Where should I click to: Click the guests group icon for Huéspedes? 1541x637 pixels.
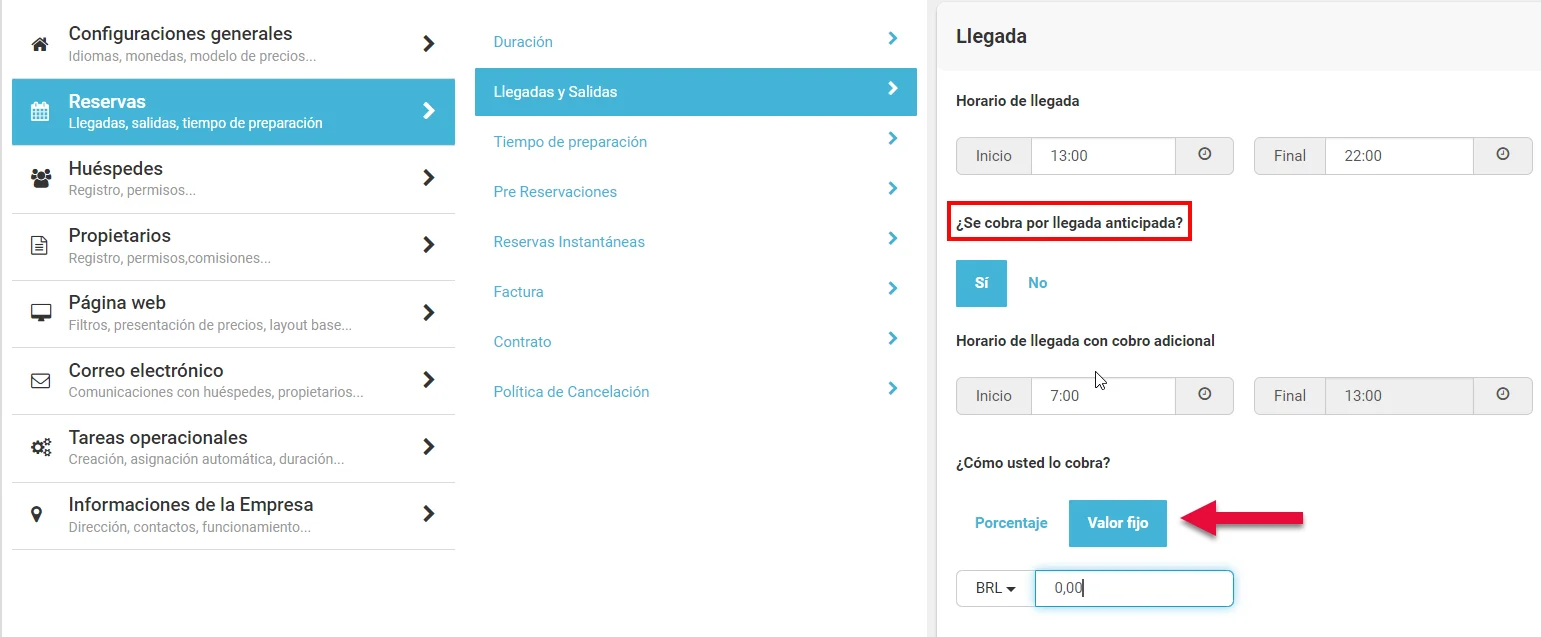[41, 178]
